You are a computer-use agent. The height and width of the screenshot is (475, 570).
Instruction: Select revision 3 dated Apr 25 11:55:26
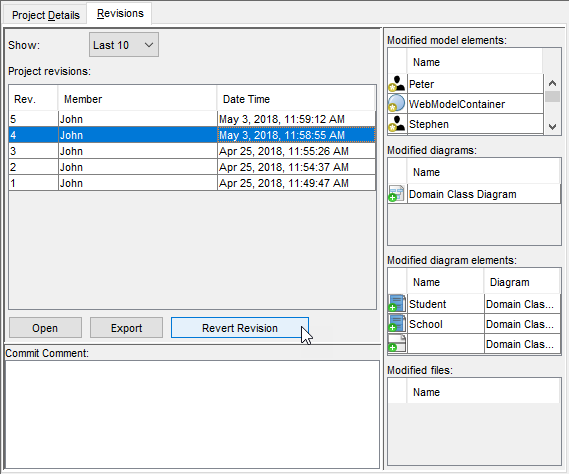click(x=192, y=151)
